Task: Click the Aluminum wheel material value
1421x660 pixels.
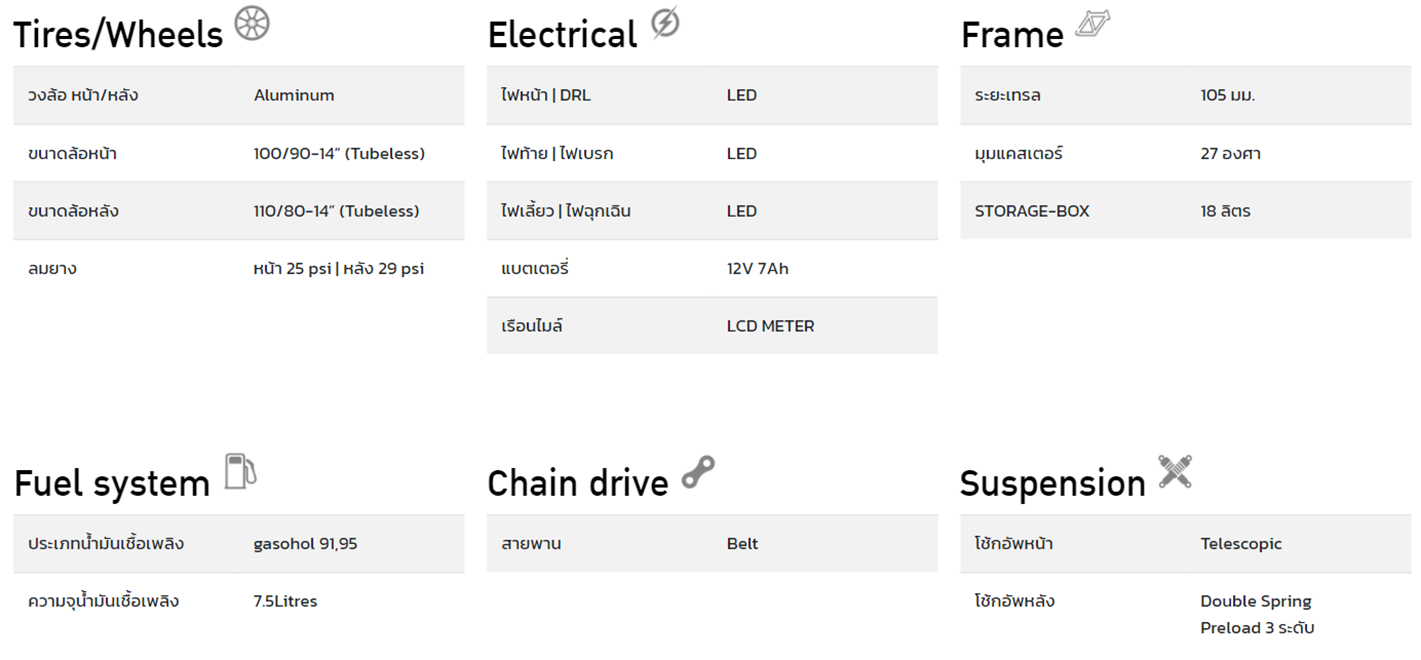Action: pos(294,96)
